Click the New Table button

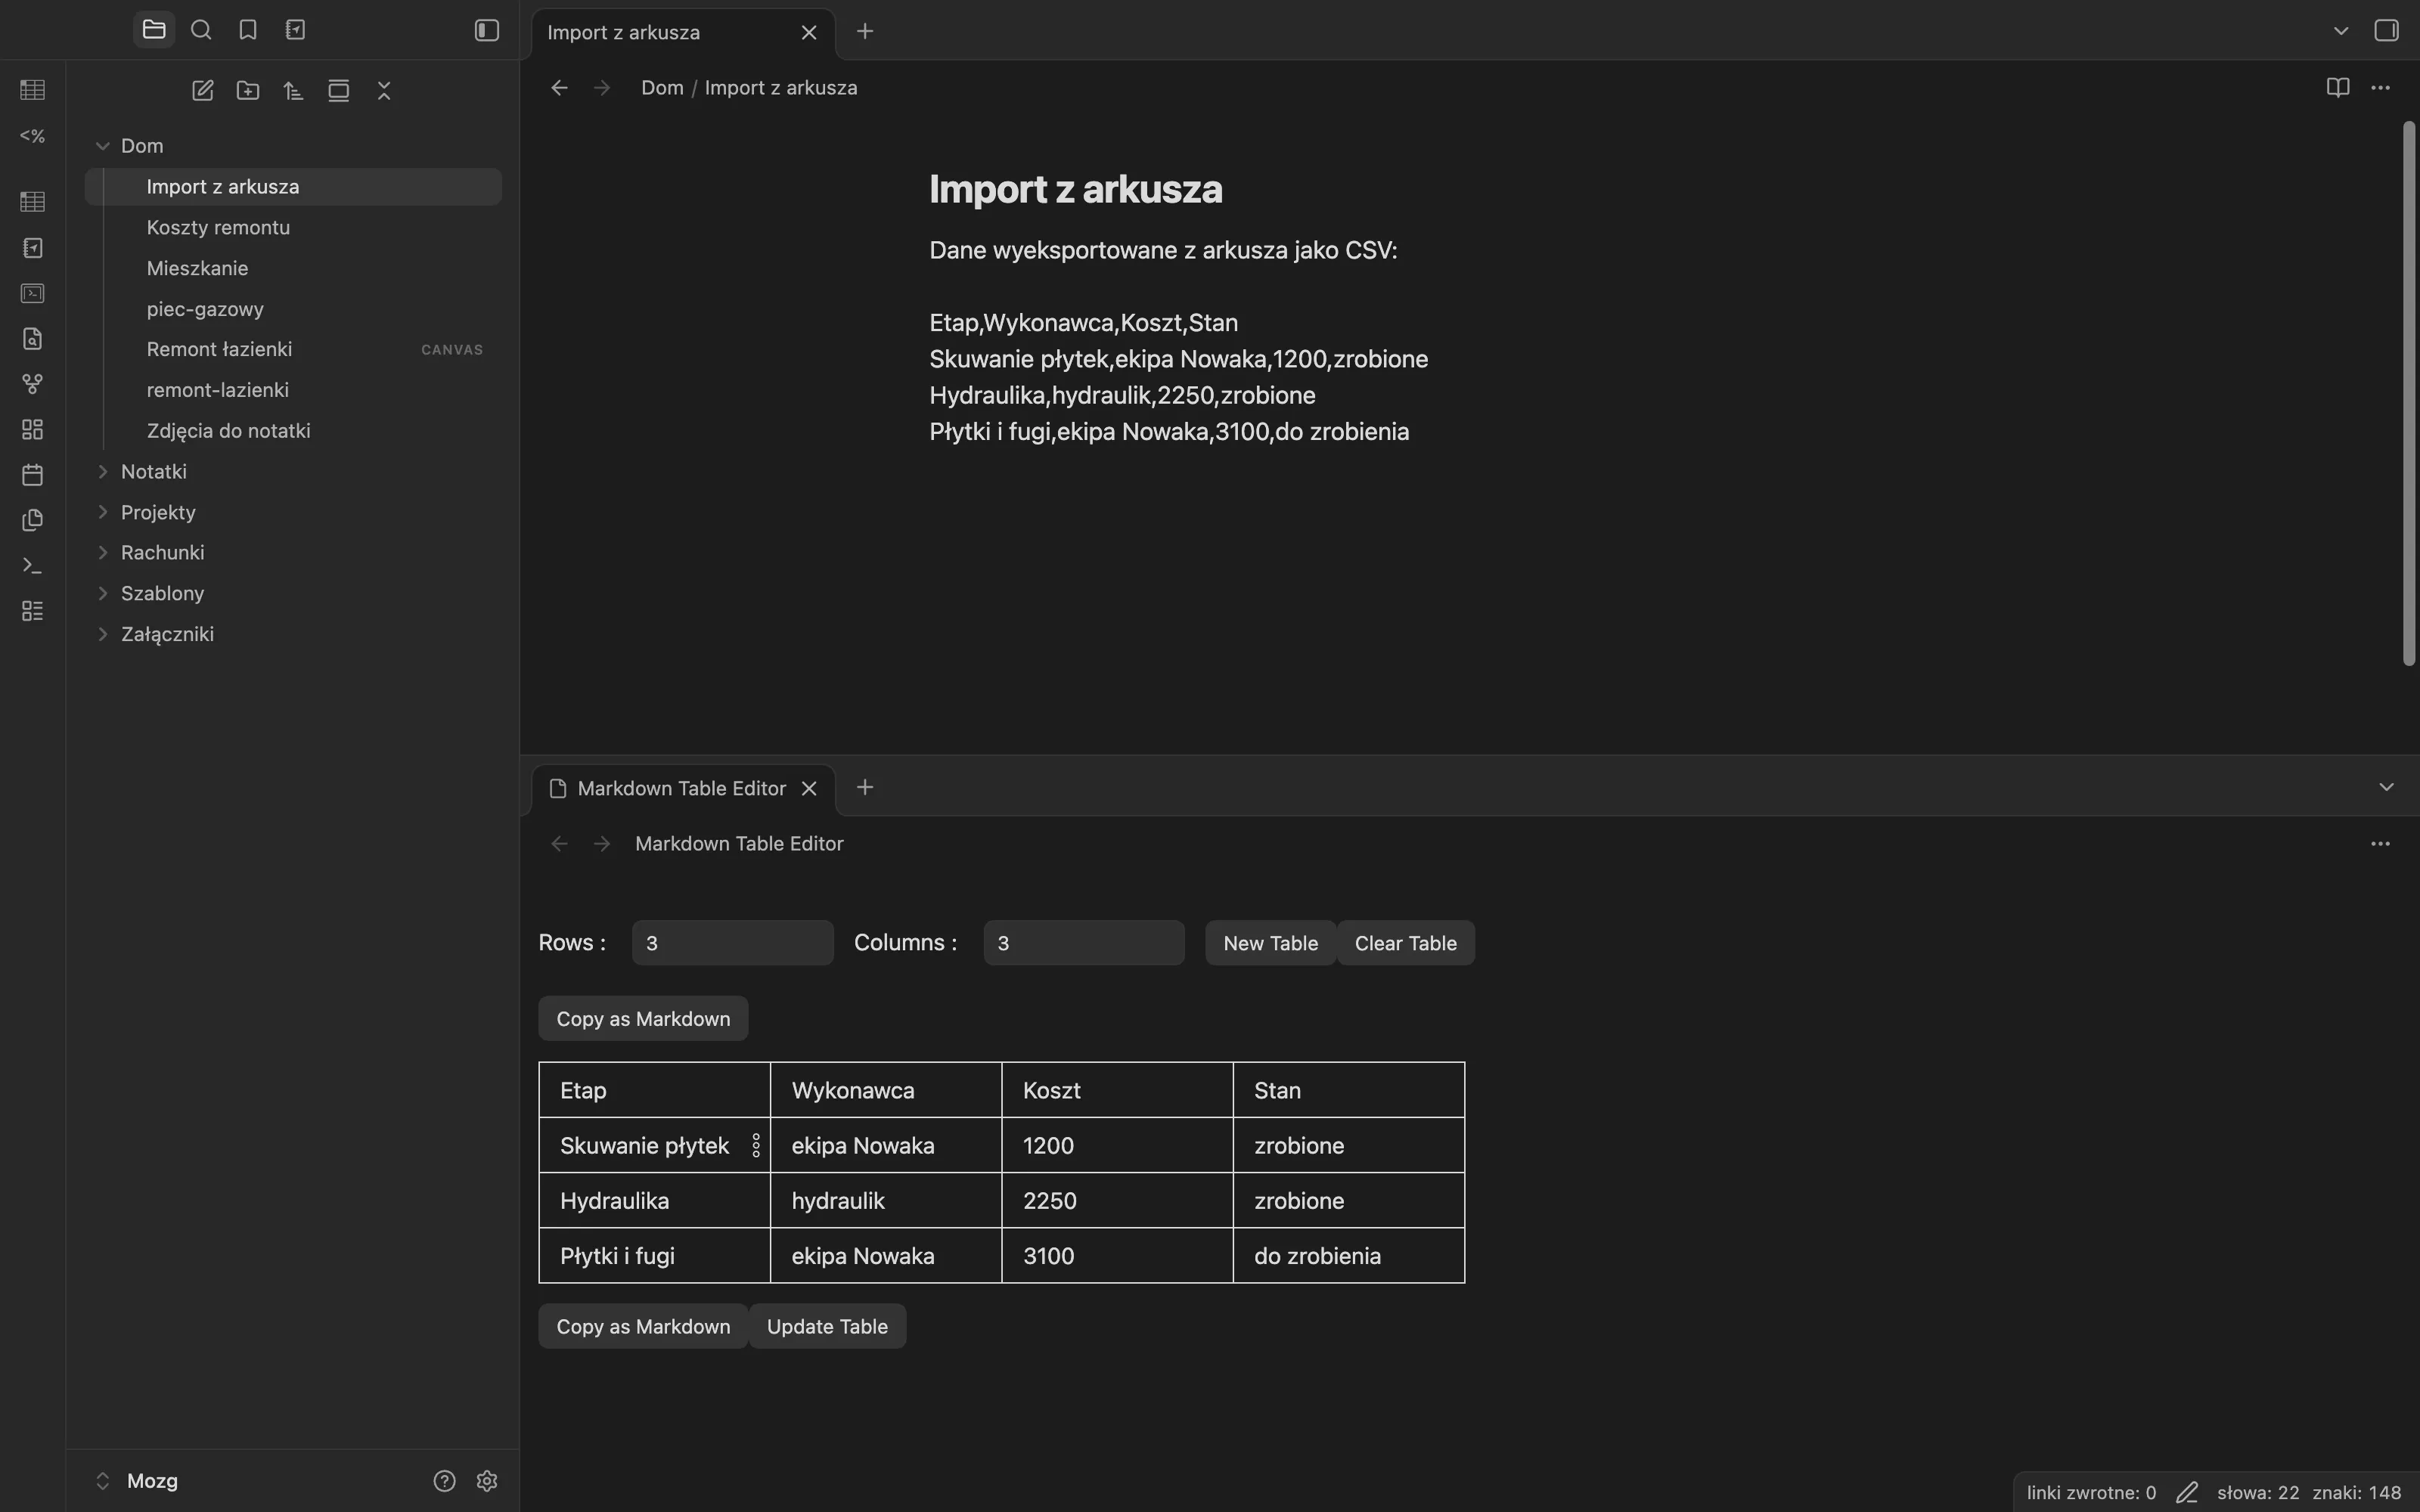(x=1270, y=943)
